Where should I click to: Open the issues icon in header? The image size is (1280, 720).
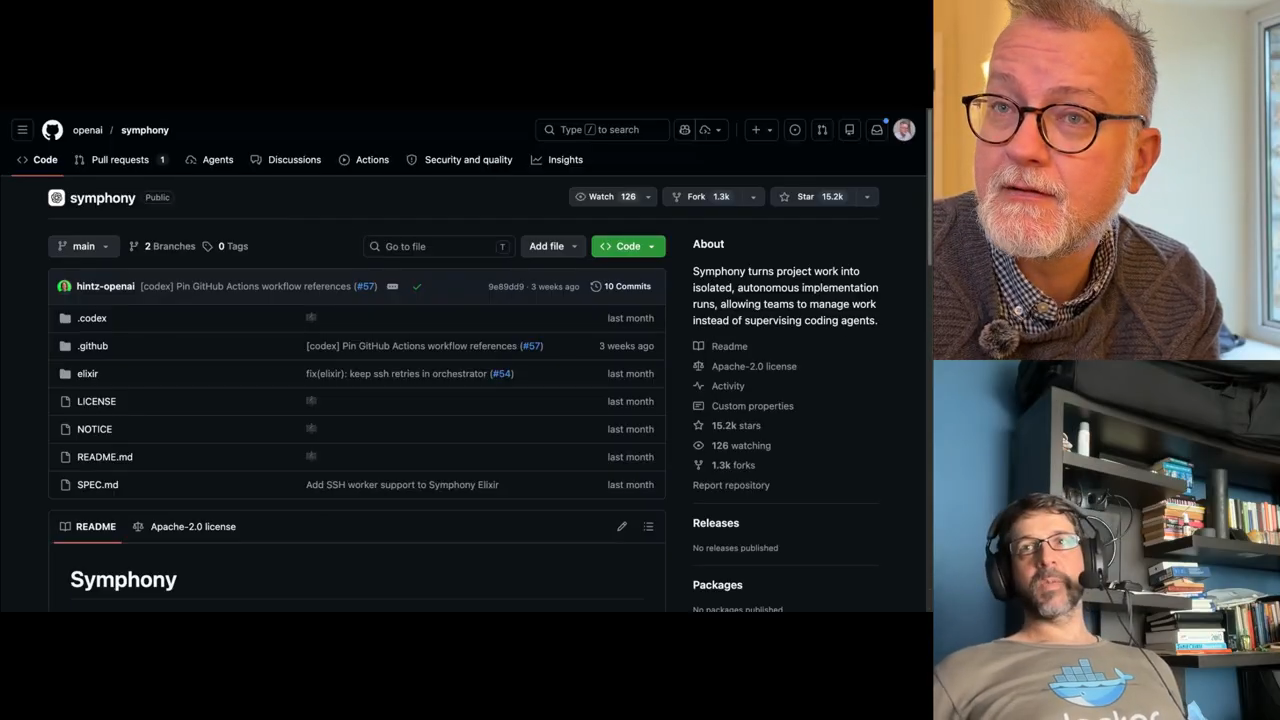pos(795,130)
